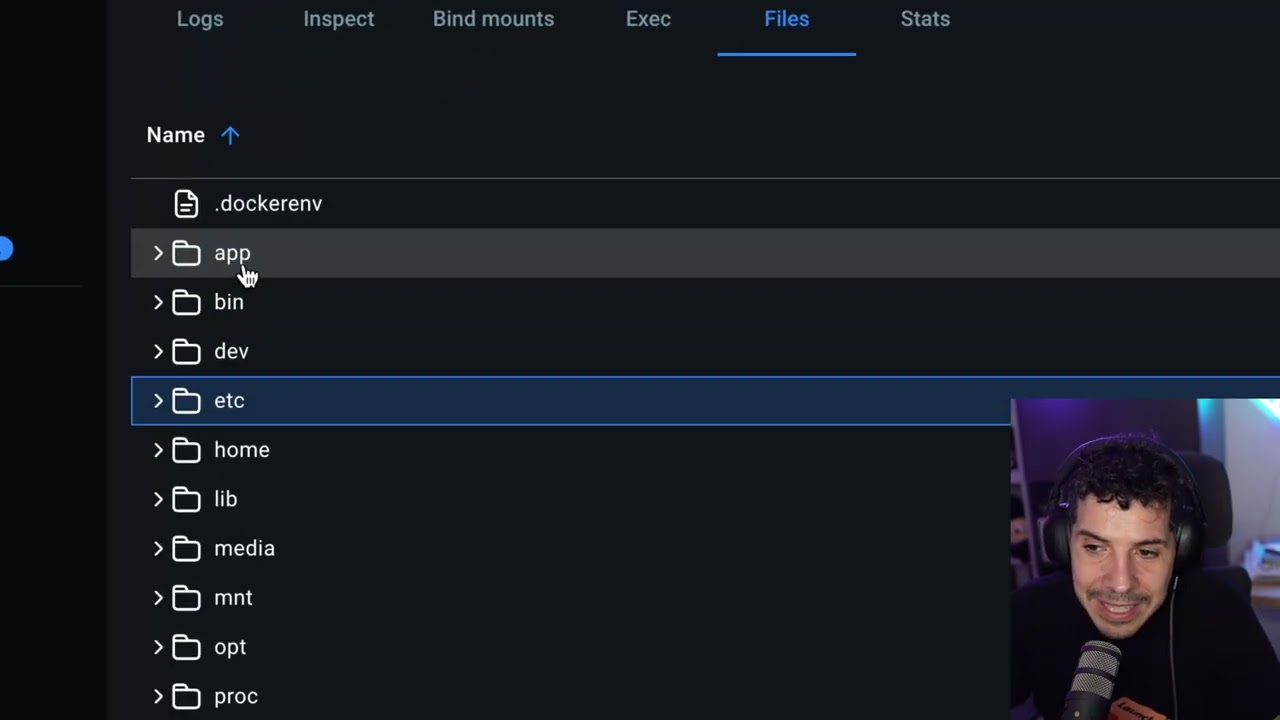Click the app folder icon

tap(186, 253)
